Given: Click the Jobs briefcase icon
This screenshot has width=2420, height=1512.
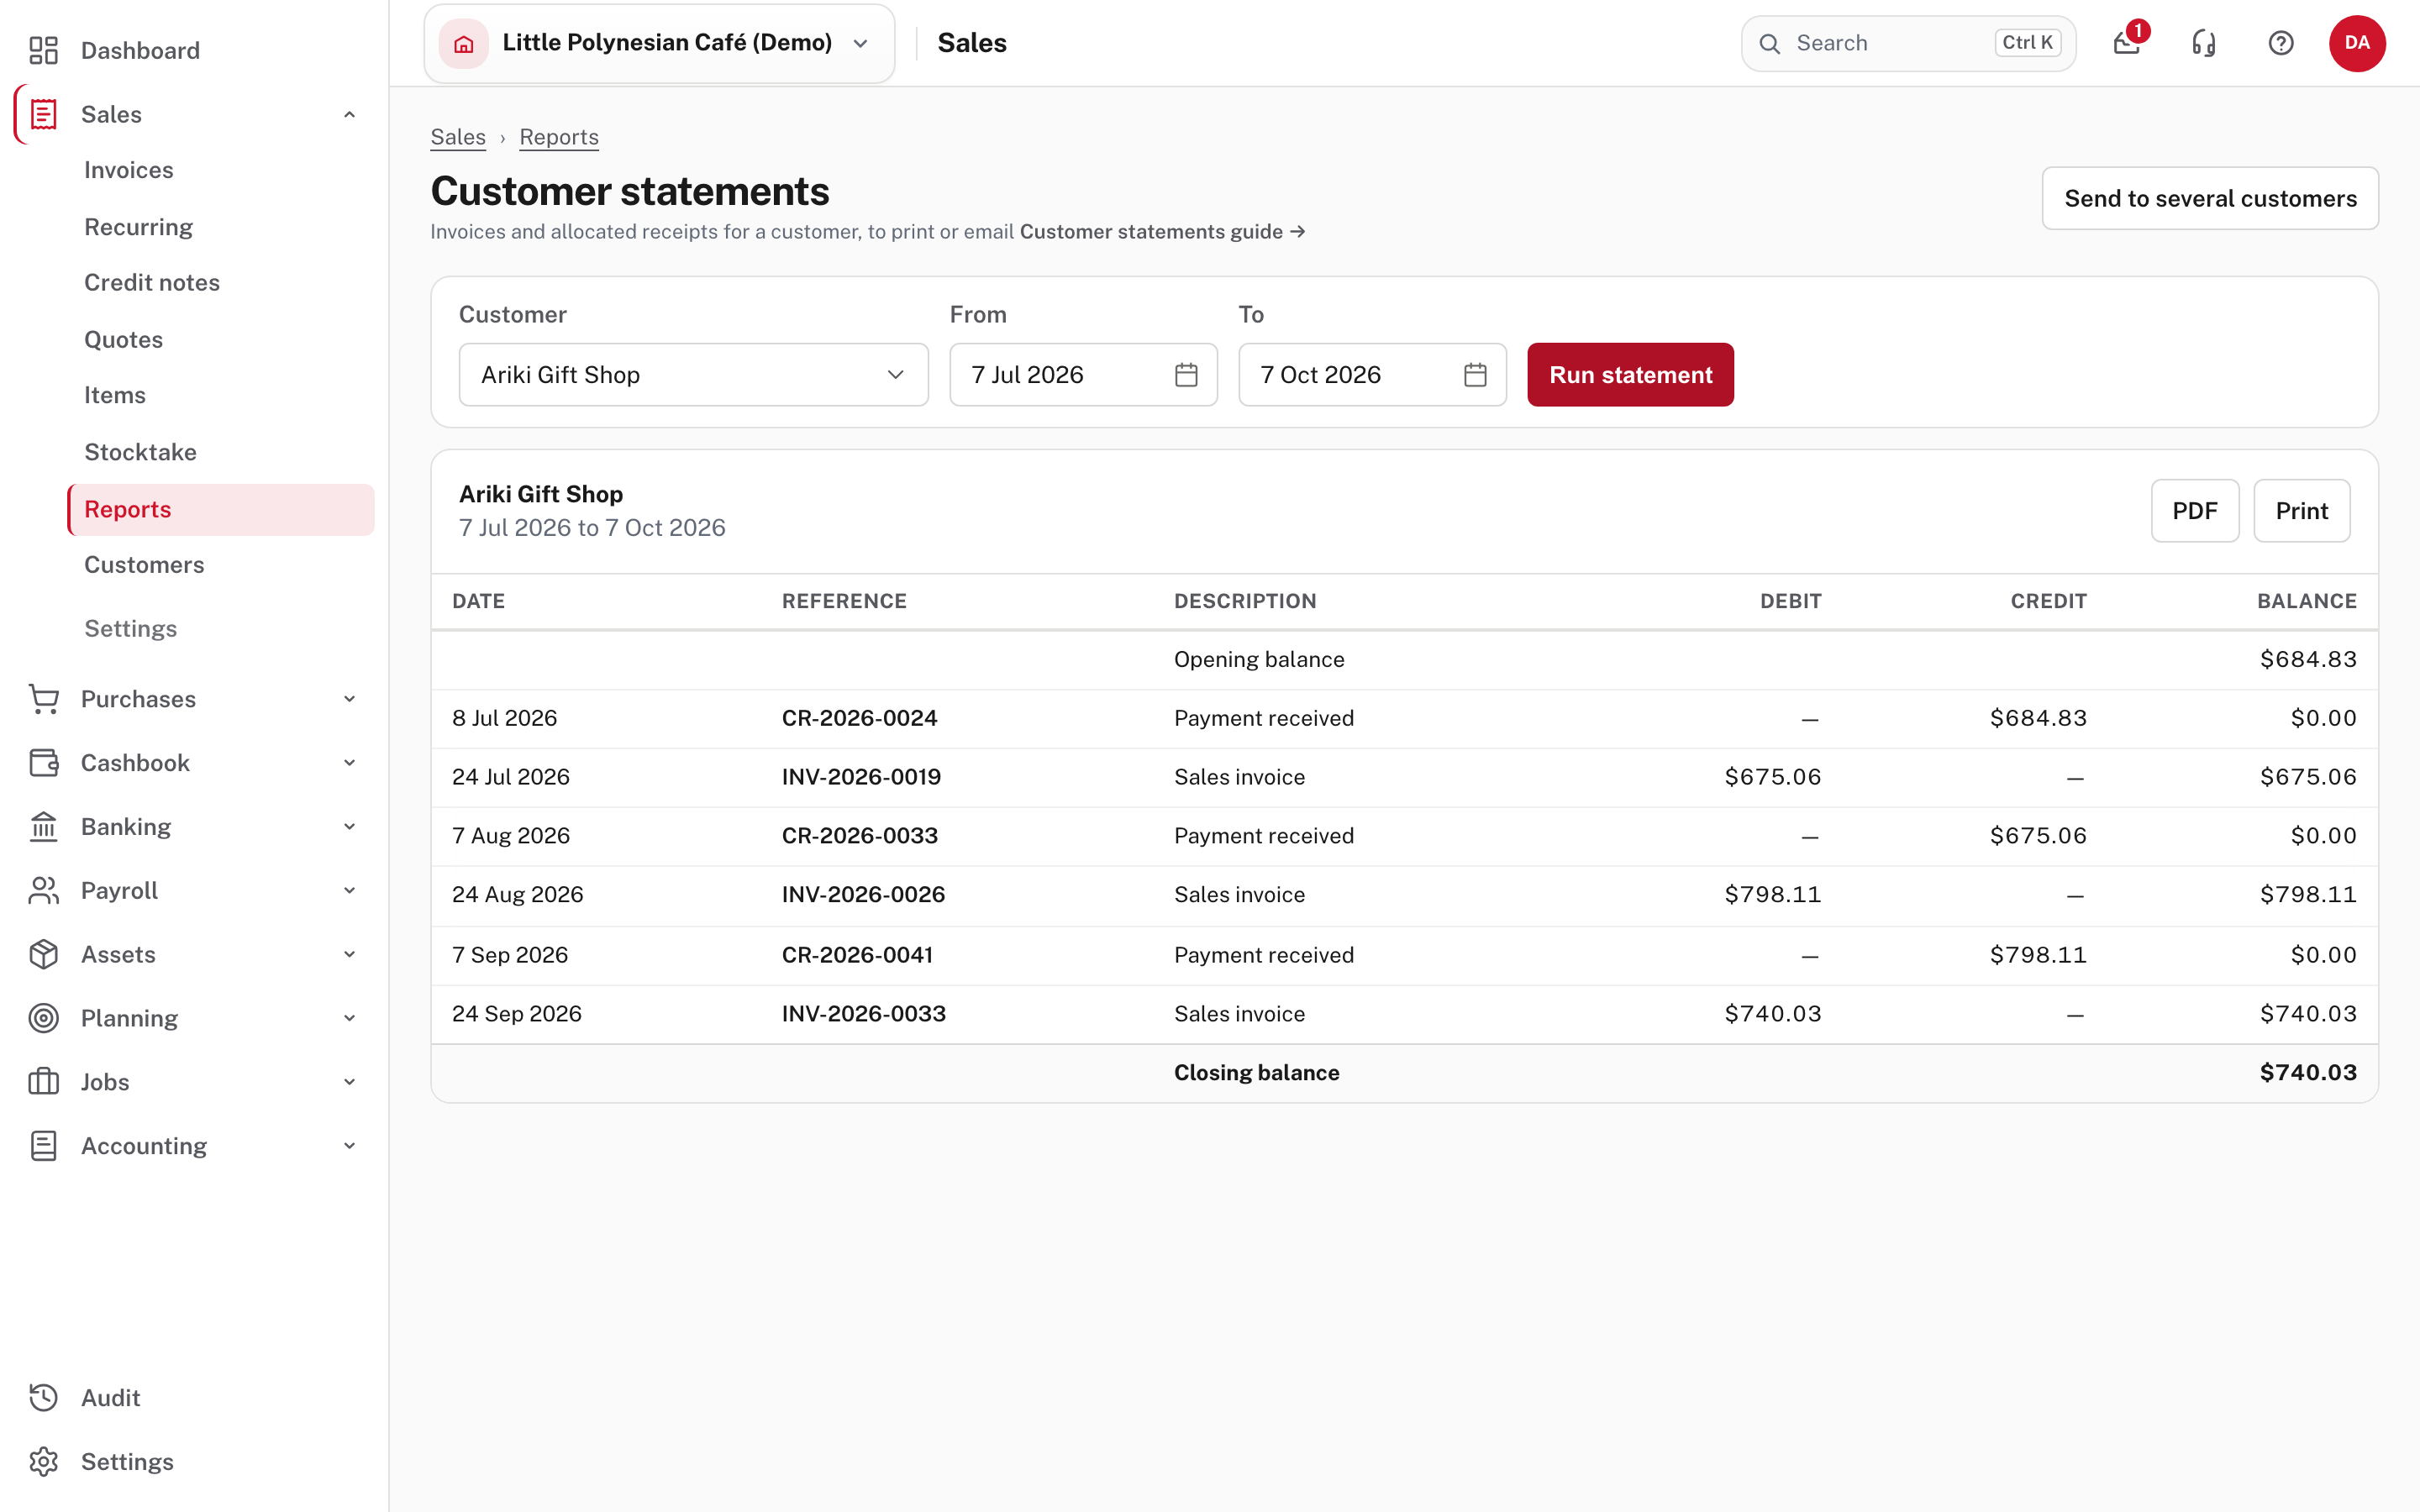Looking at the screenshot, I should pyautogui.click(x=43, y=1082).
